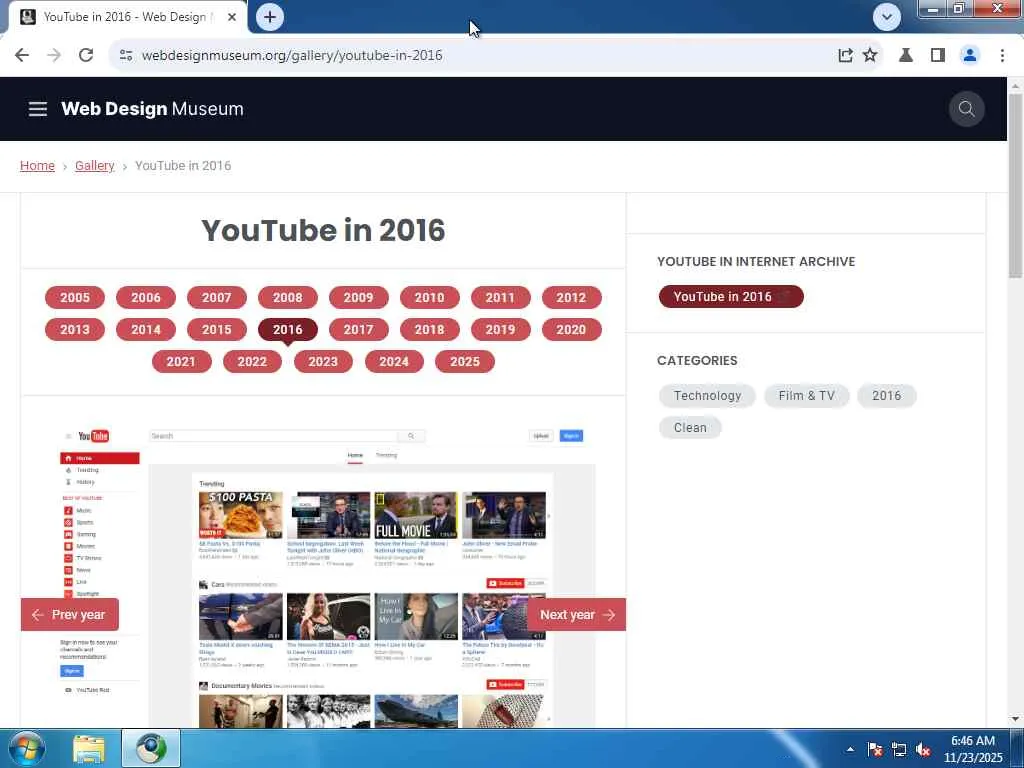Click the site search magnifier icon
Screen dimensions: 1024x768
point(967,109)
